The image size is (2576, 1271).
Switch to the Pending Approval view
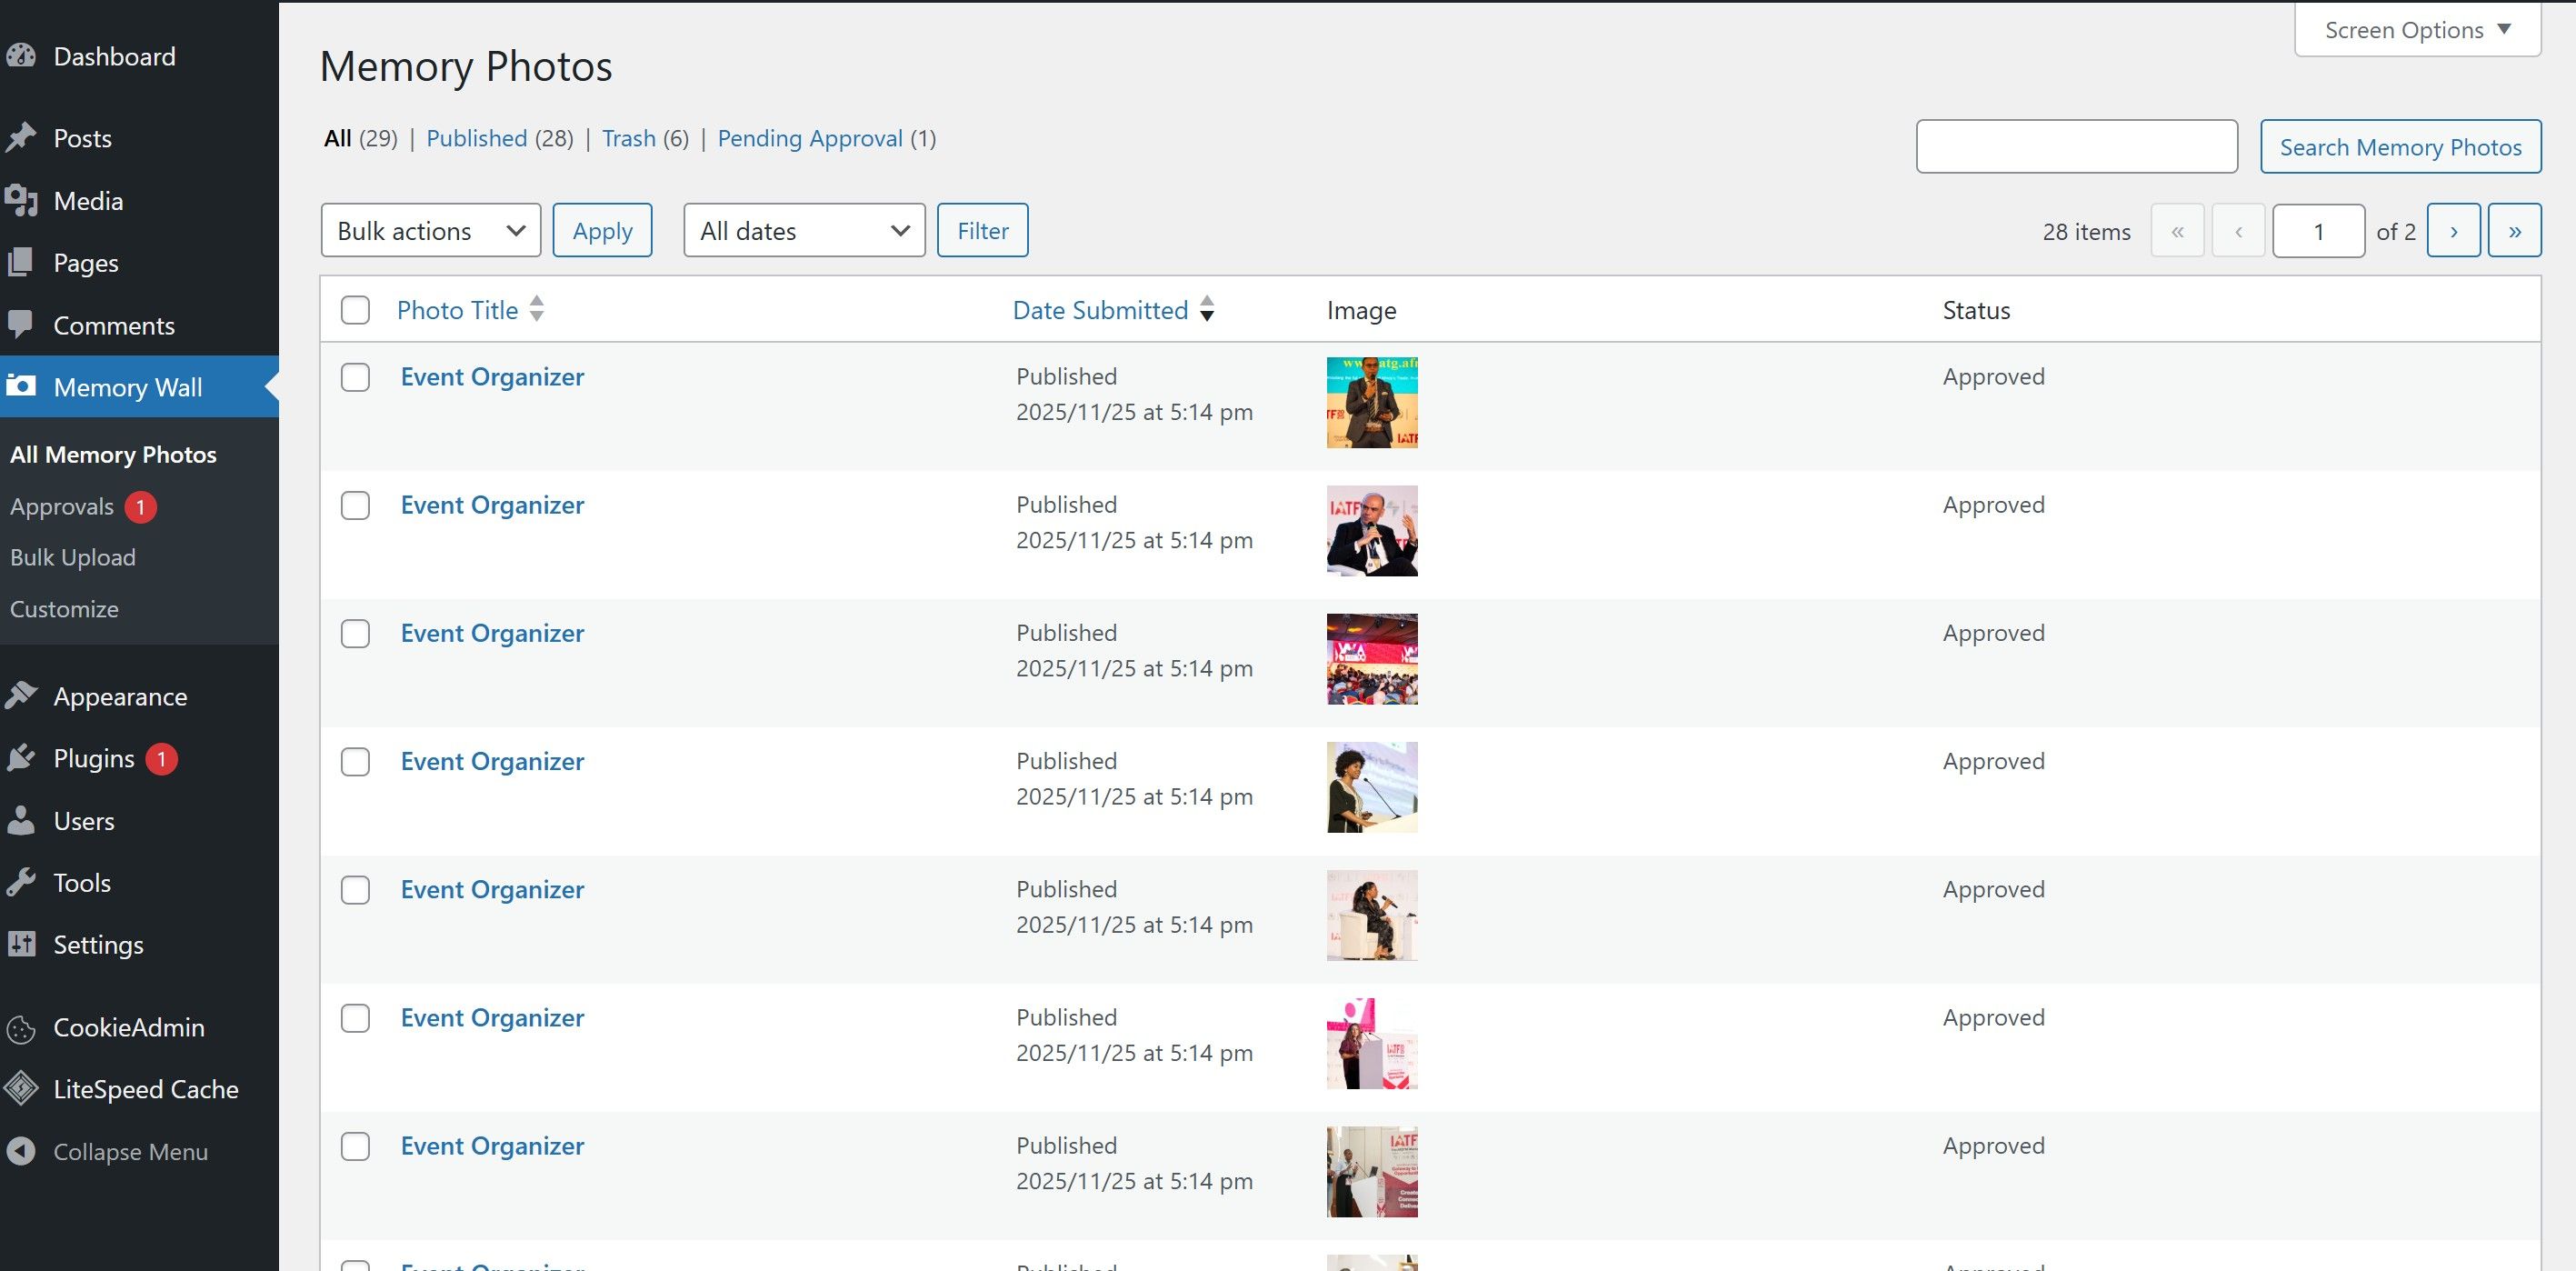[810, 138]
